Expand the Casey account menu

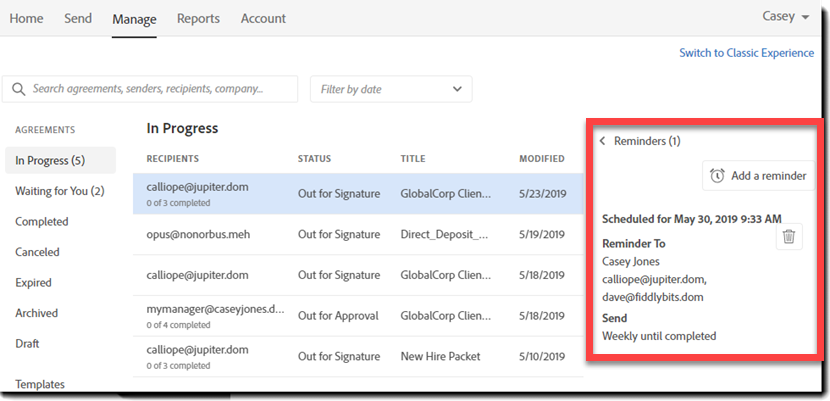coord(785,17)
